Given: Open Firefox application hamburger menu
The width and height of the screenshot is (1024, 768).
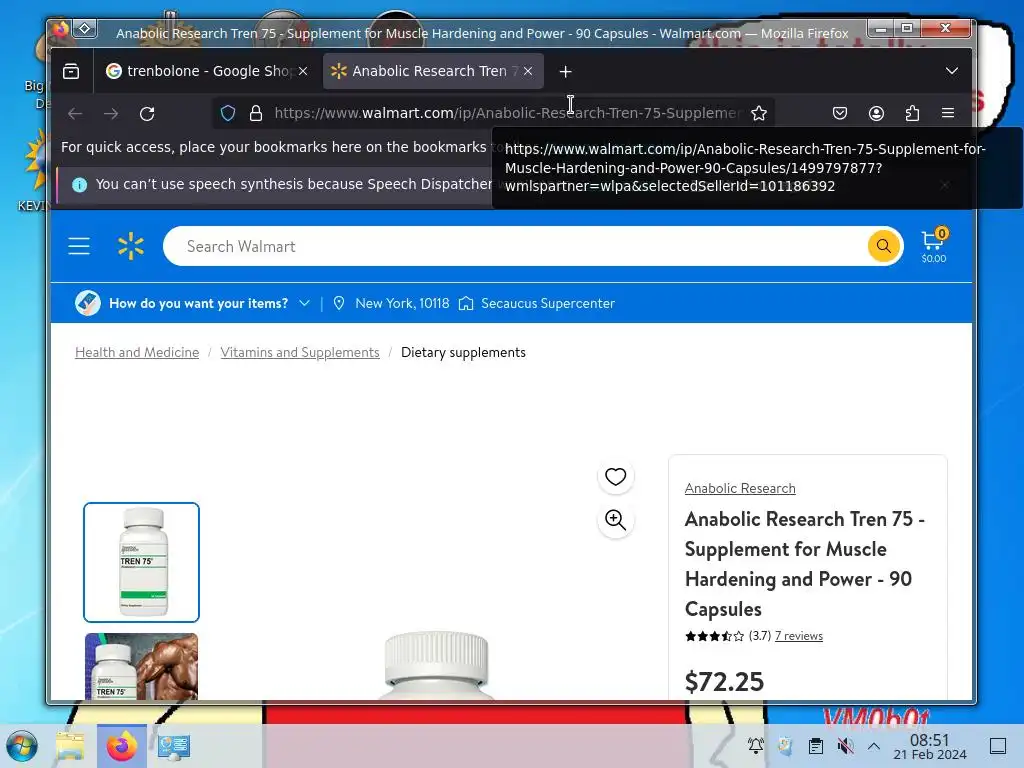Looking at the screenshot, I should point(948,114).
